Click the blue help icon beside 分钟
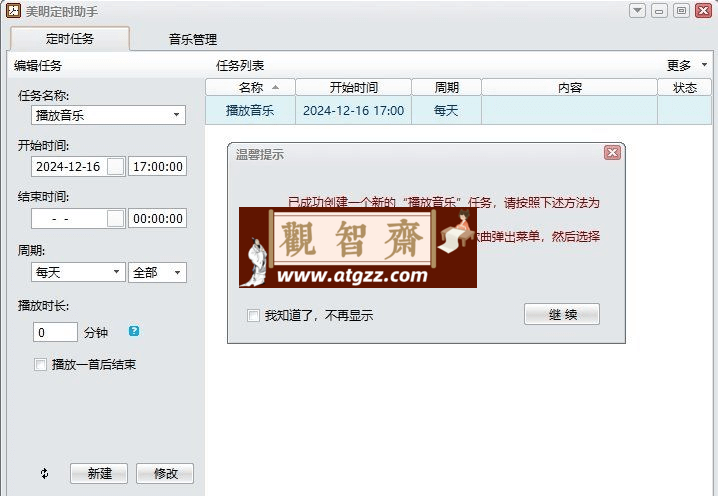 [x=134, y=331]
